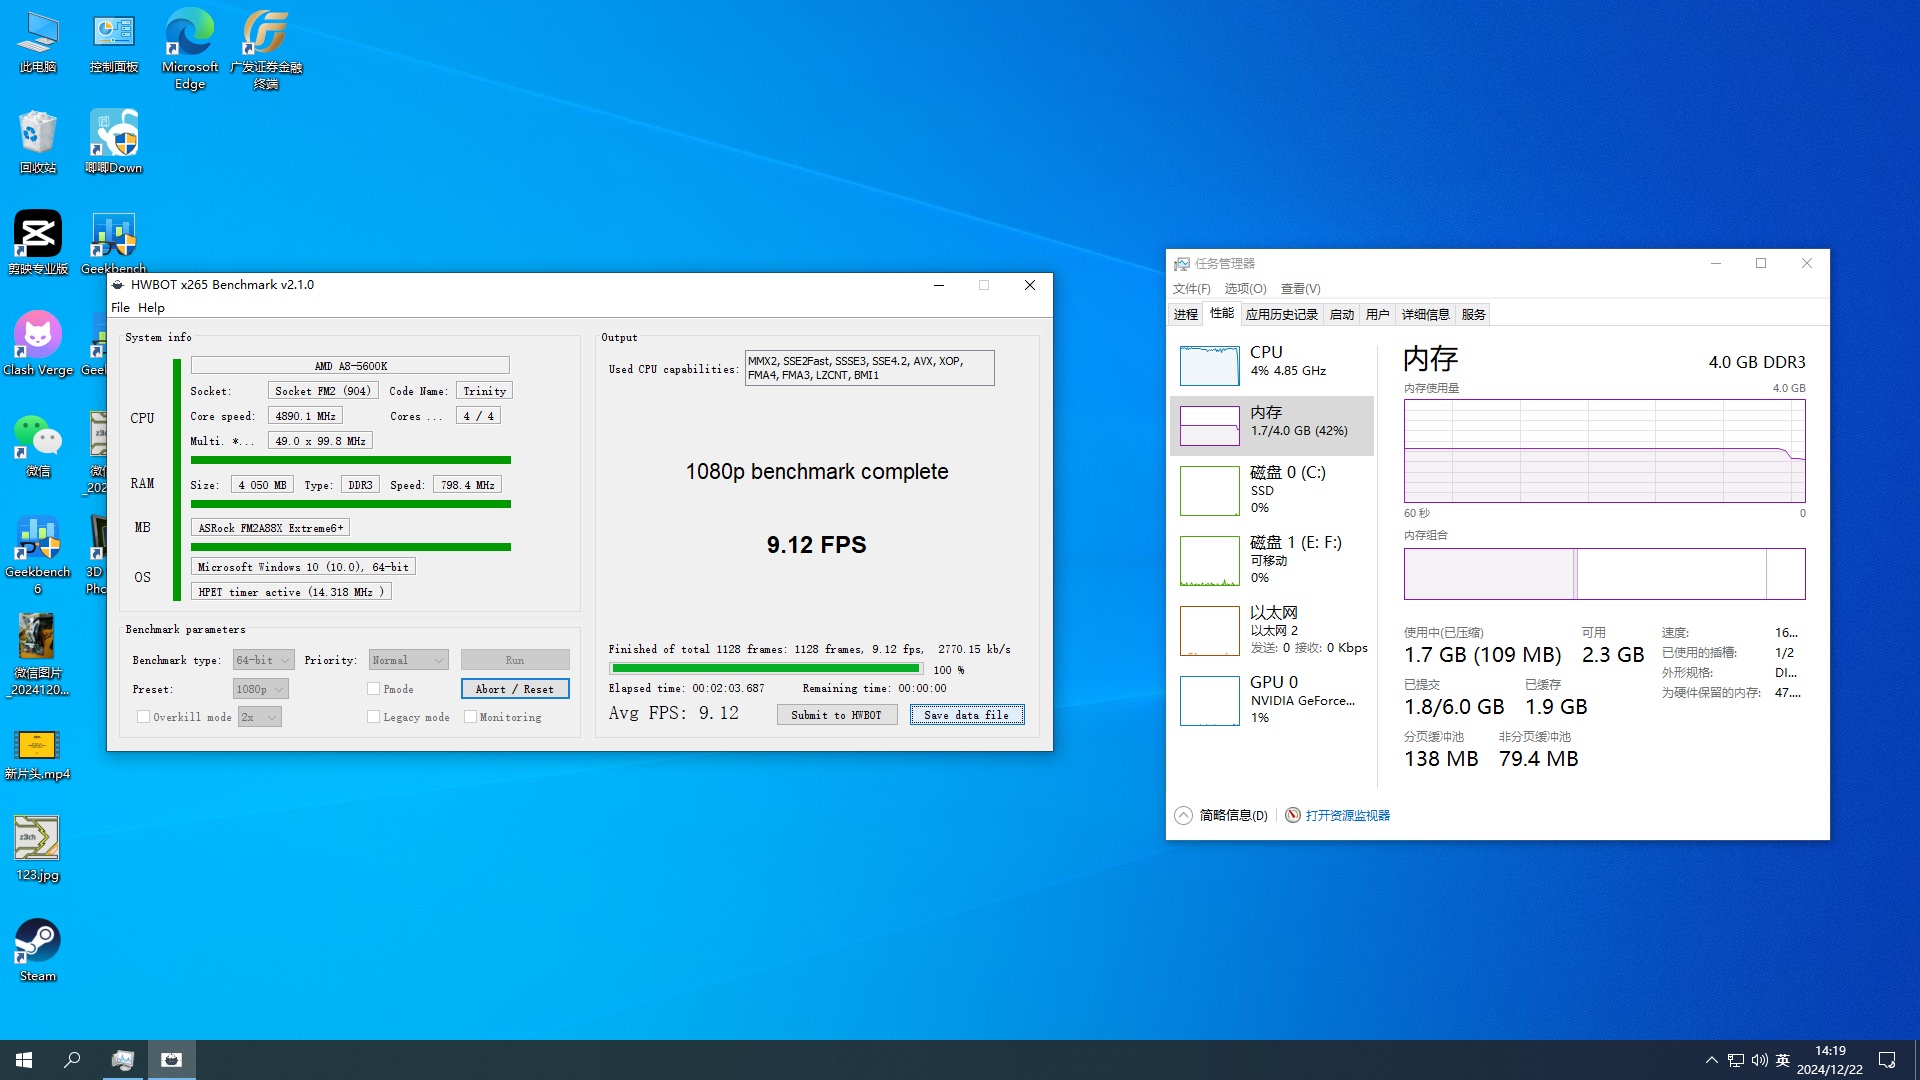Screen dimensions: 1920x1080
Task: Open the volume tray icon
Action: point(1760,1060)
